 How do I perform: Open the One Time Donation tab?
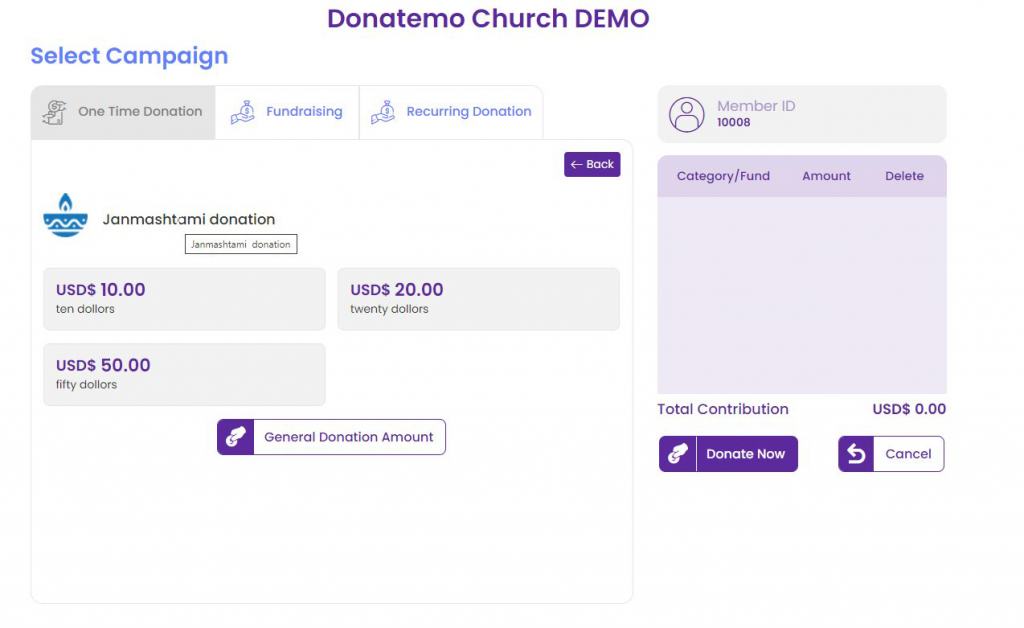coord(122,111)
